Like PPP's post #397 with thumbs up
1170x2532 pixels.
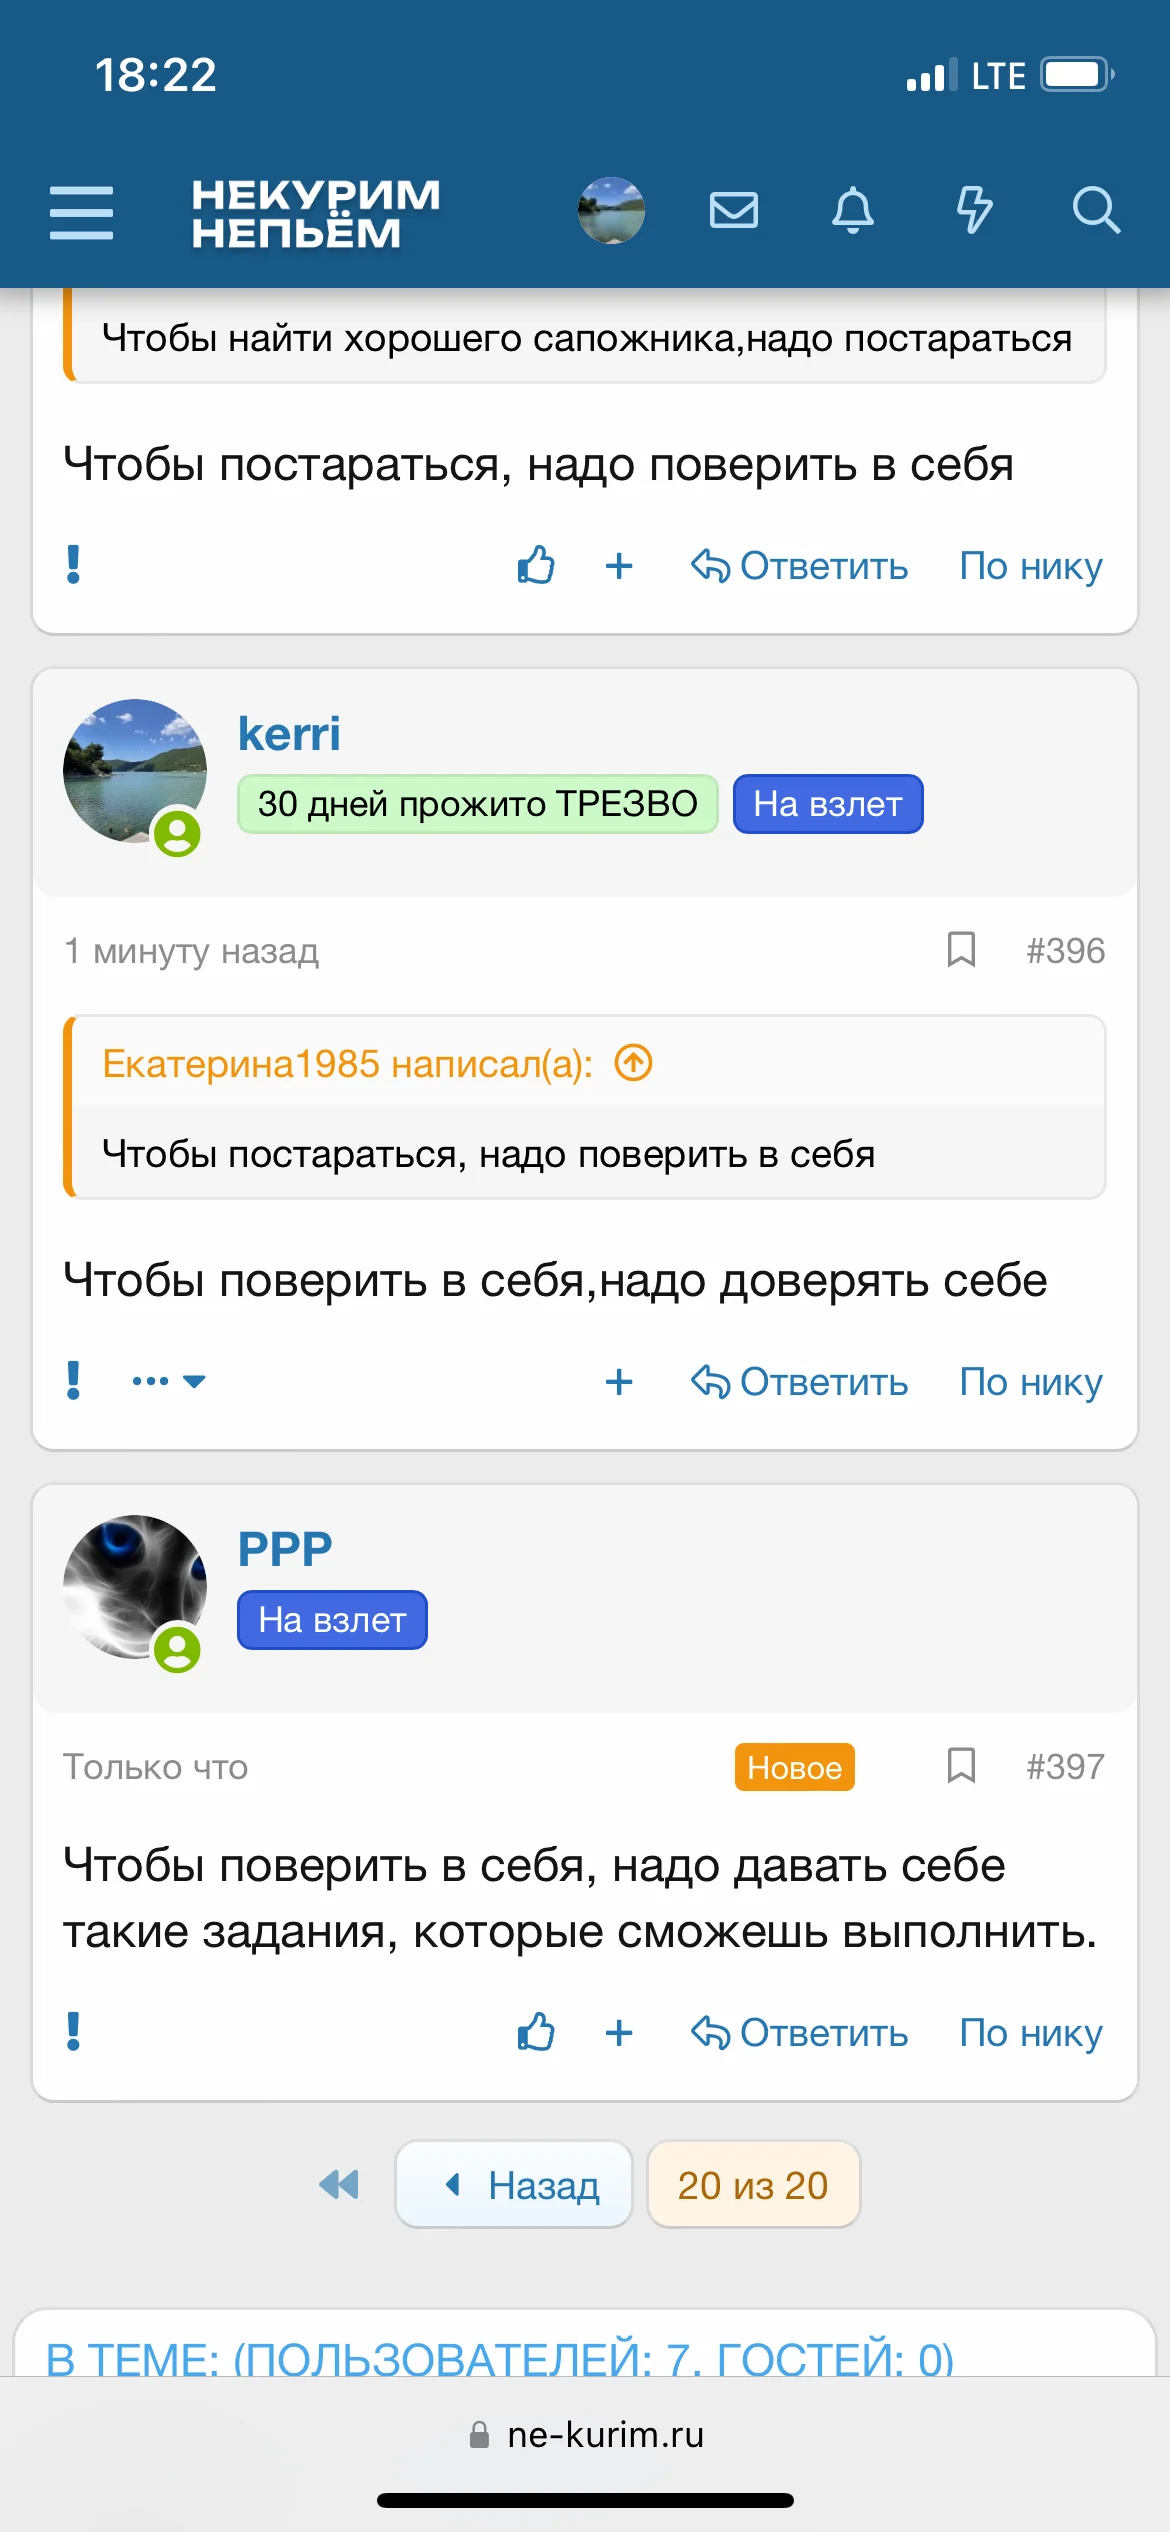[x=536, y=2033]
